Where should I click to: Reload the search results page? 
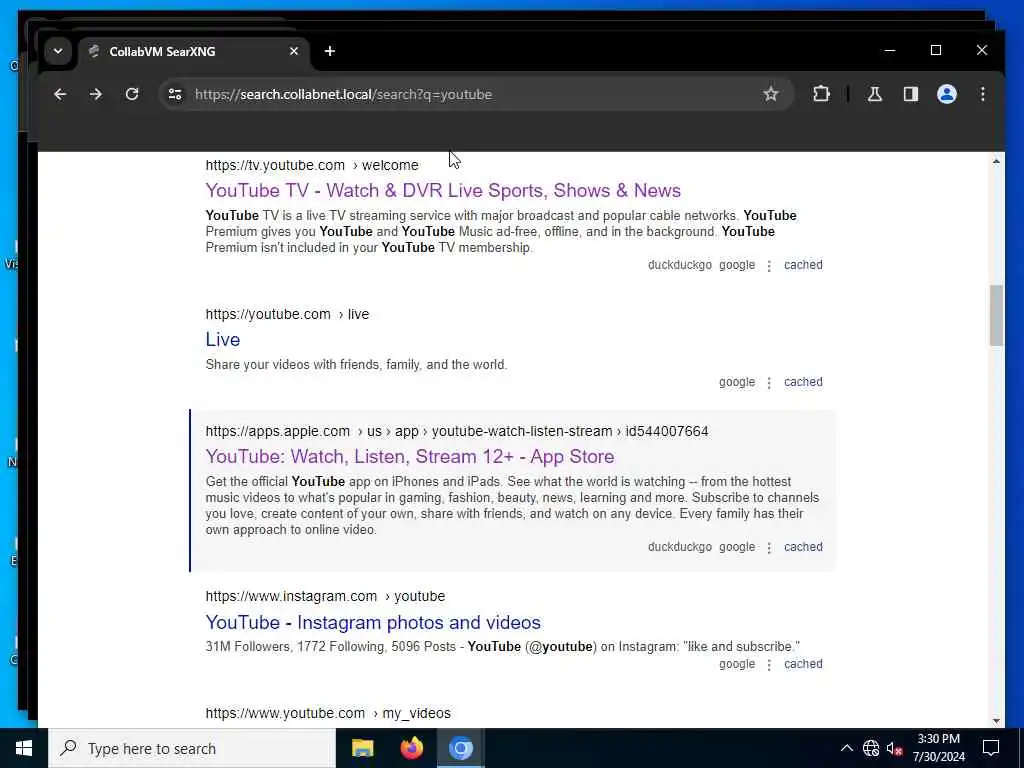(x=132, y=94)
